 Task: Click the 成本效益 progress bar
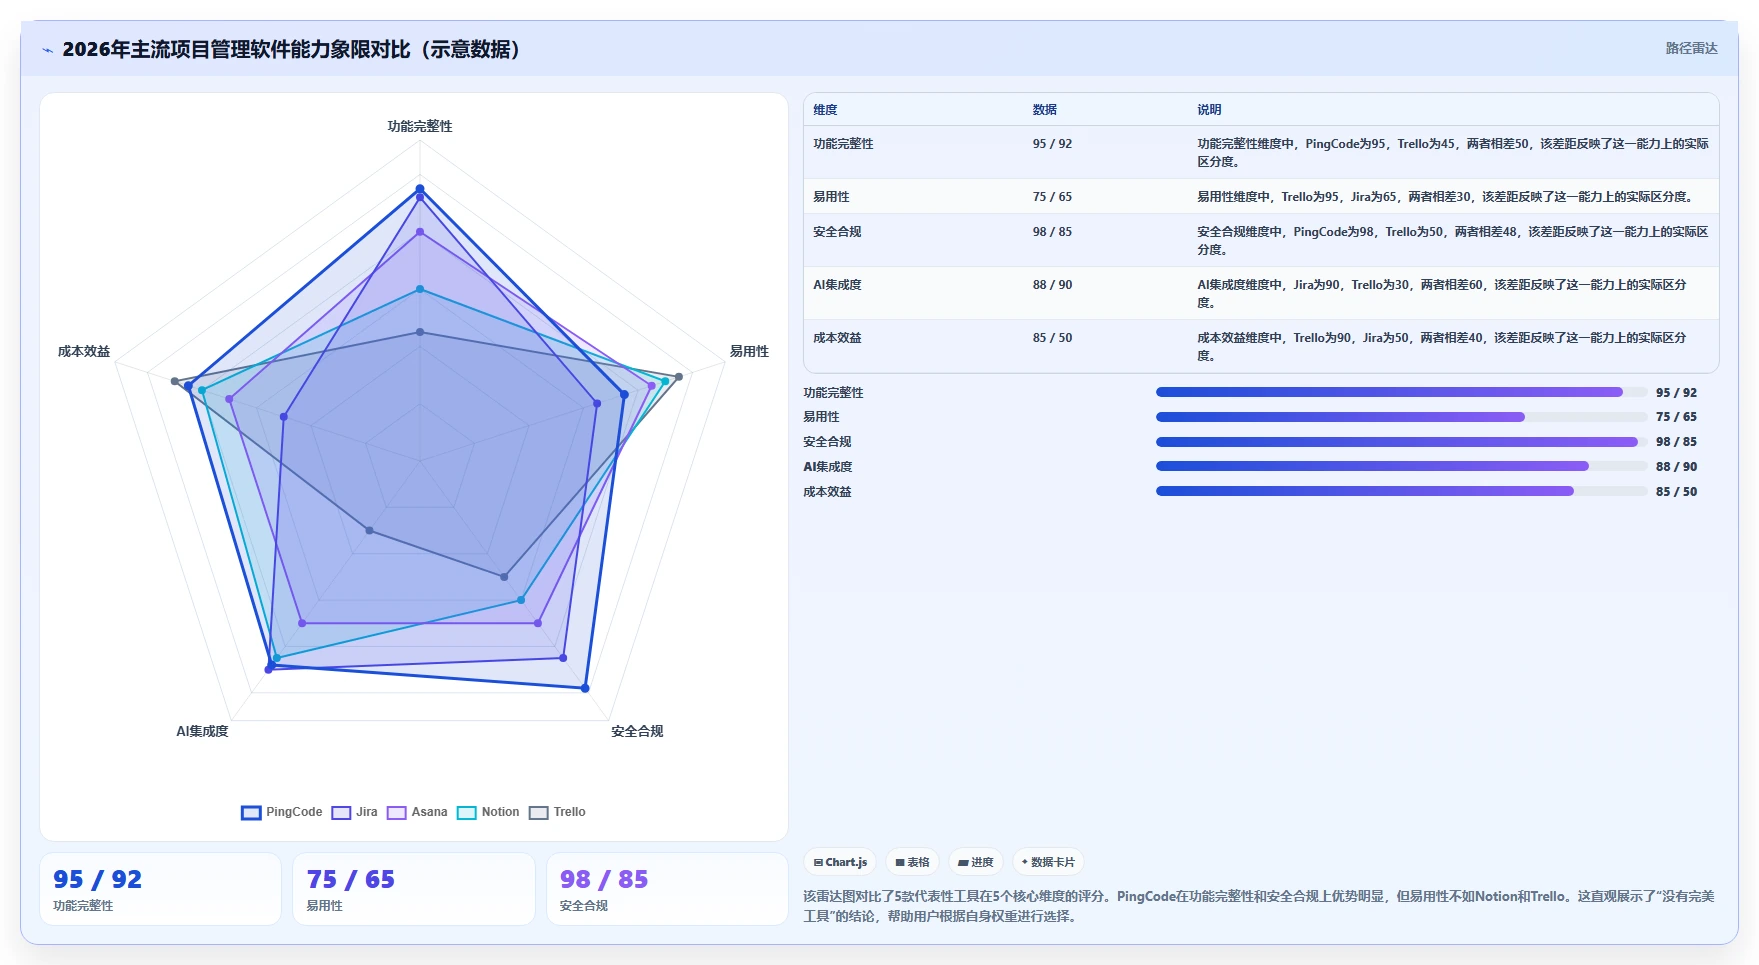coord(1401,491)
